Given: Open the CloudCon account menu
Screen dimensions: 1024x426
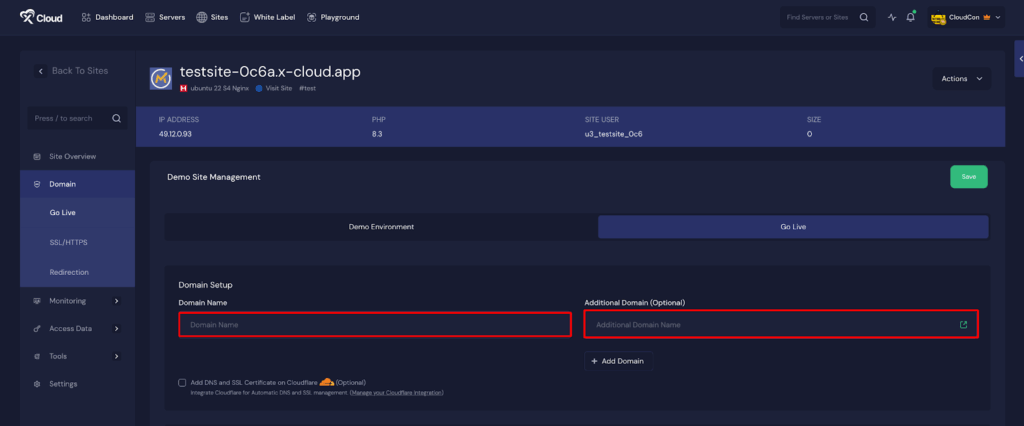Looking at the screenshot, I should tap(966, 17).
